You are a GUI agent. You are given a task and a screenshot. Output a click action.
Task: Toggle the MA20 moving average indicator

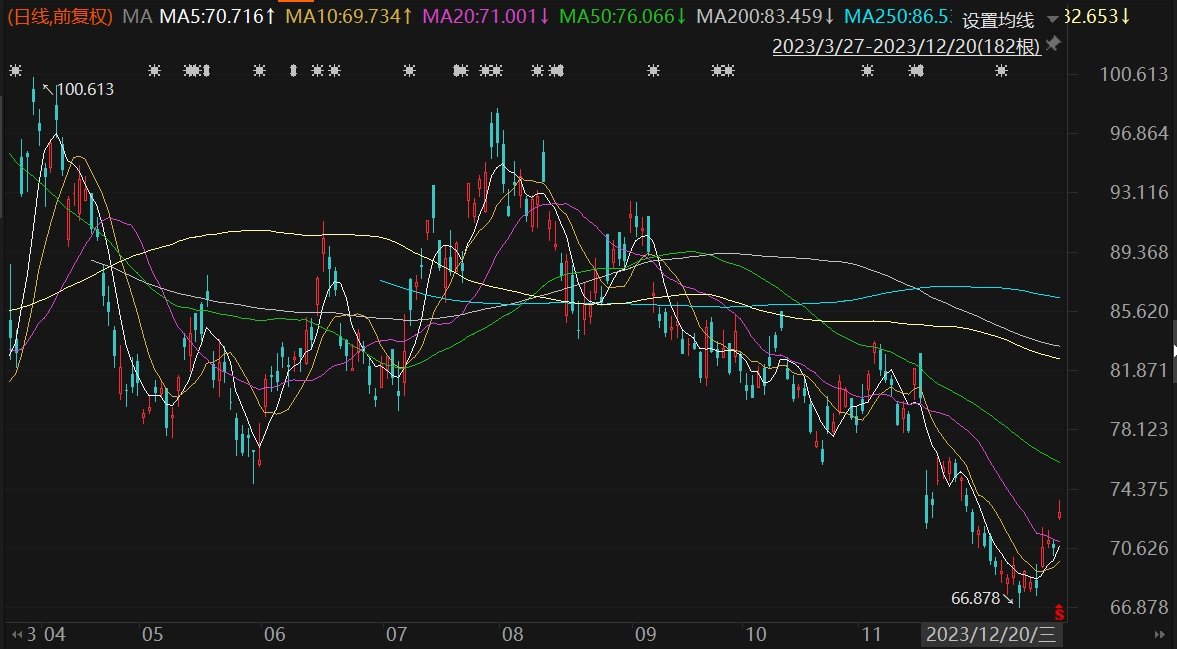(486, 17)
